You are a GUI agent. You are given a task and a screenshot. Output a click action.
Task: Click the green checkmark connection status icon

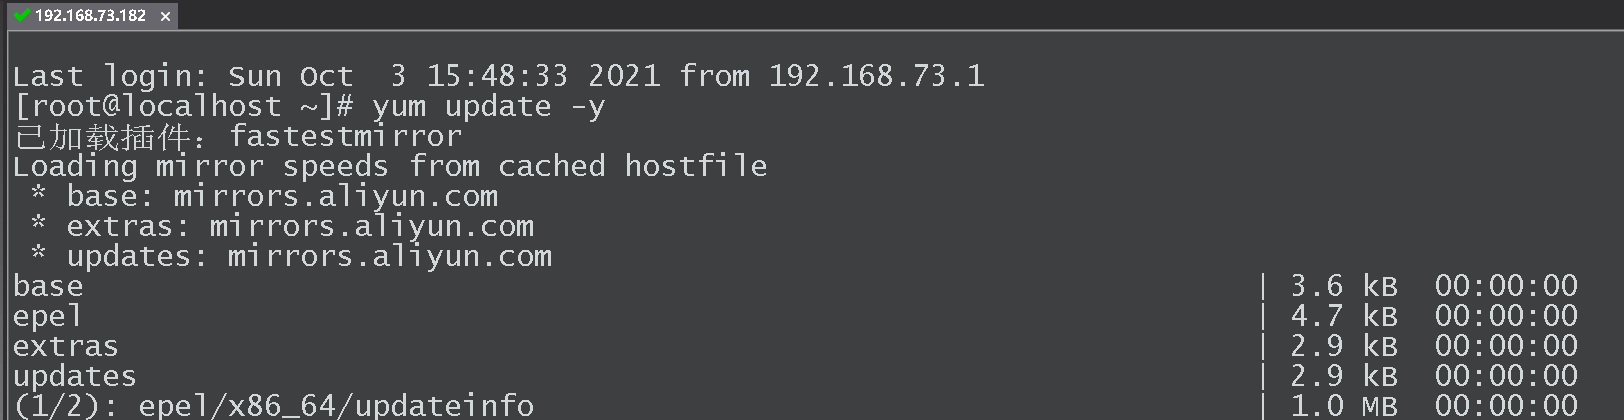point(21,16)
